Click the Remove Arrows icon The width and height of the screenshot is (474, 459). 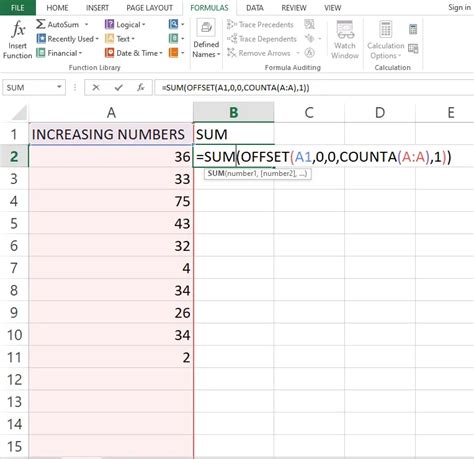(232, 53)
